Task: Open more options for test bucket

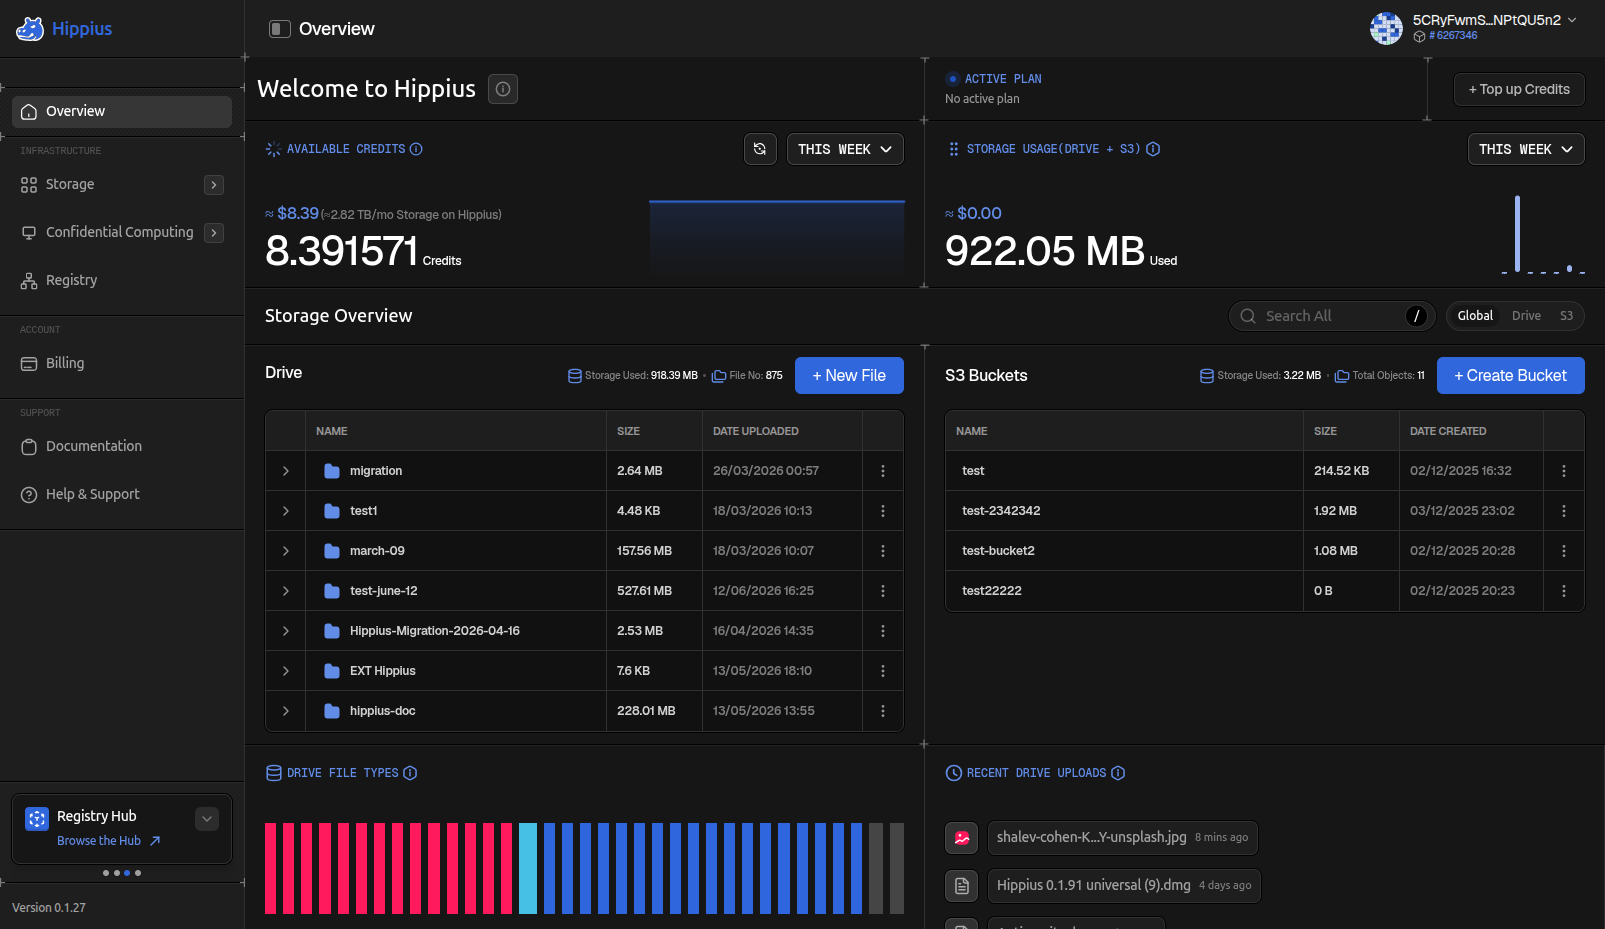Action: 1564,471
